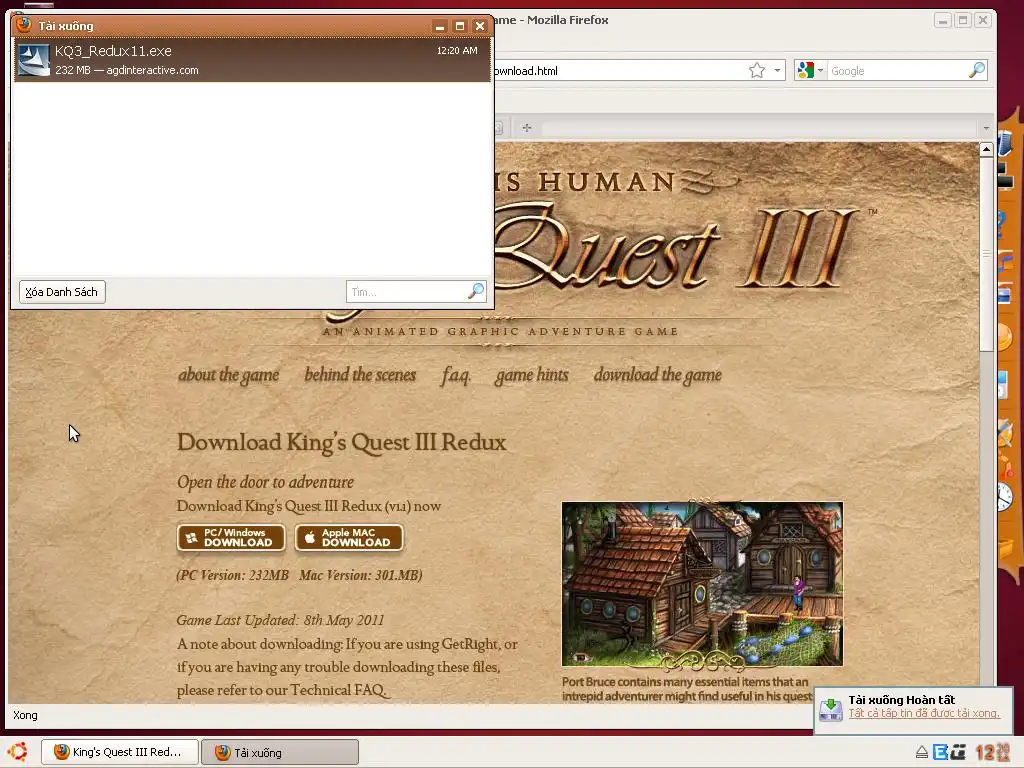Click the 'Game Last Updated: 8th May 2011' text
Viewport: 1024px width, 768px height.
pos(280,620)
